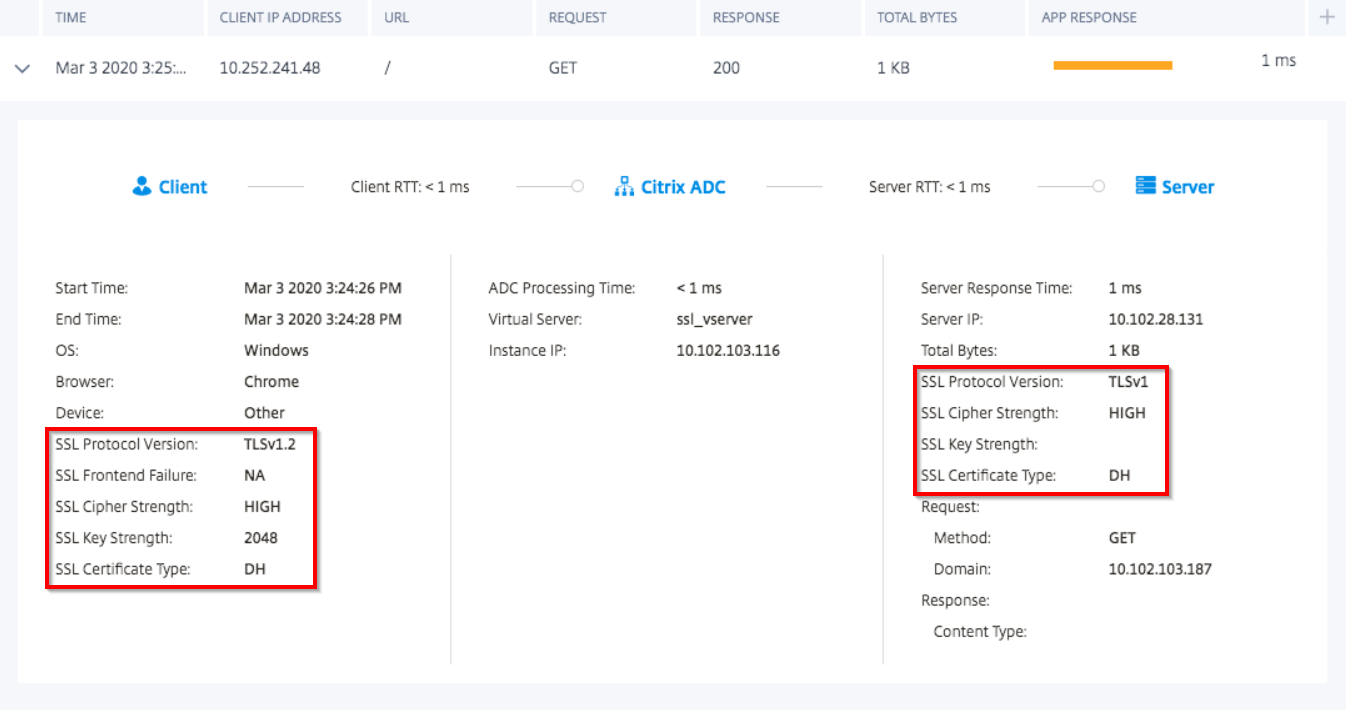Viewport: 1346px width, 710px height.
Task: Click the orange app response time bar
Action: 1112,66
